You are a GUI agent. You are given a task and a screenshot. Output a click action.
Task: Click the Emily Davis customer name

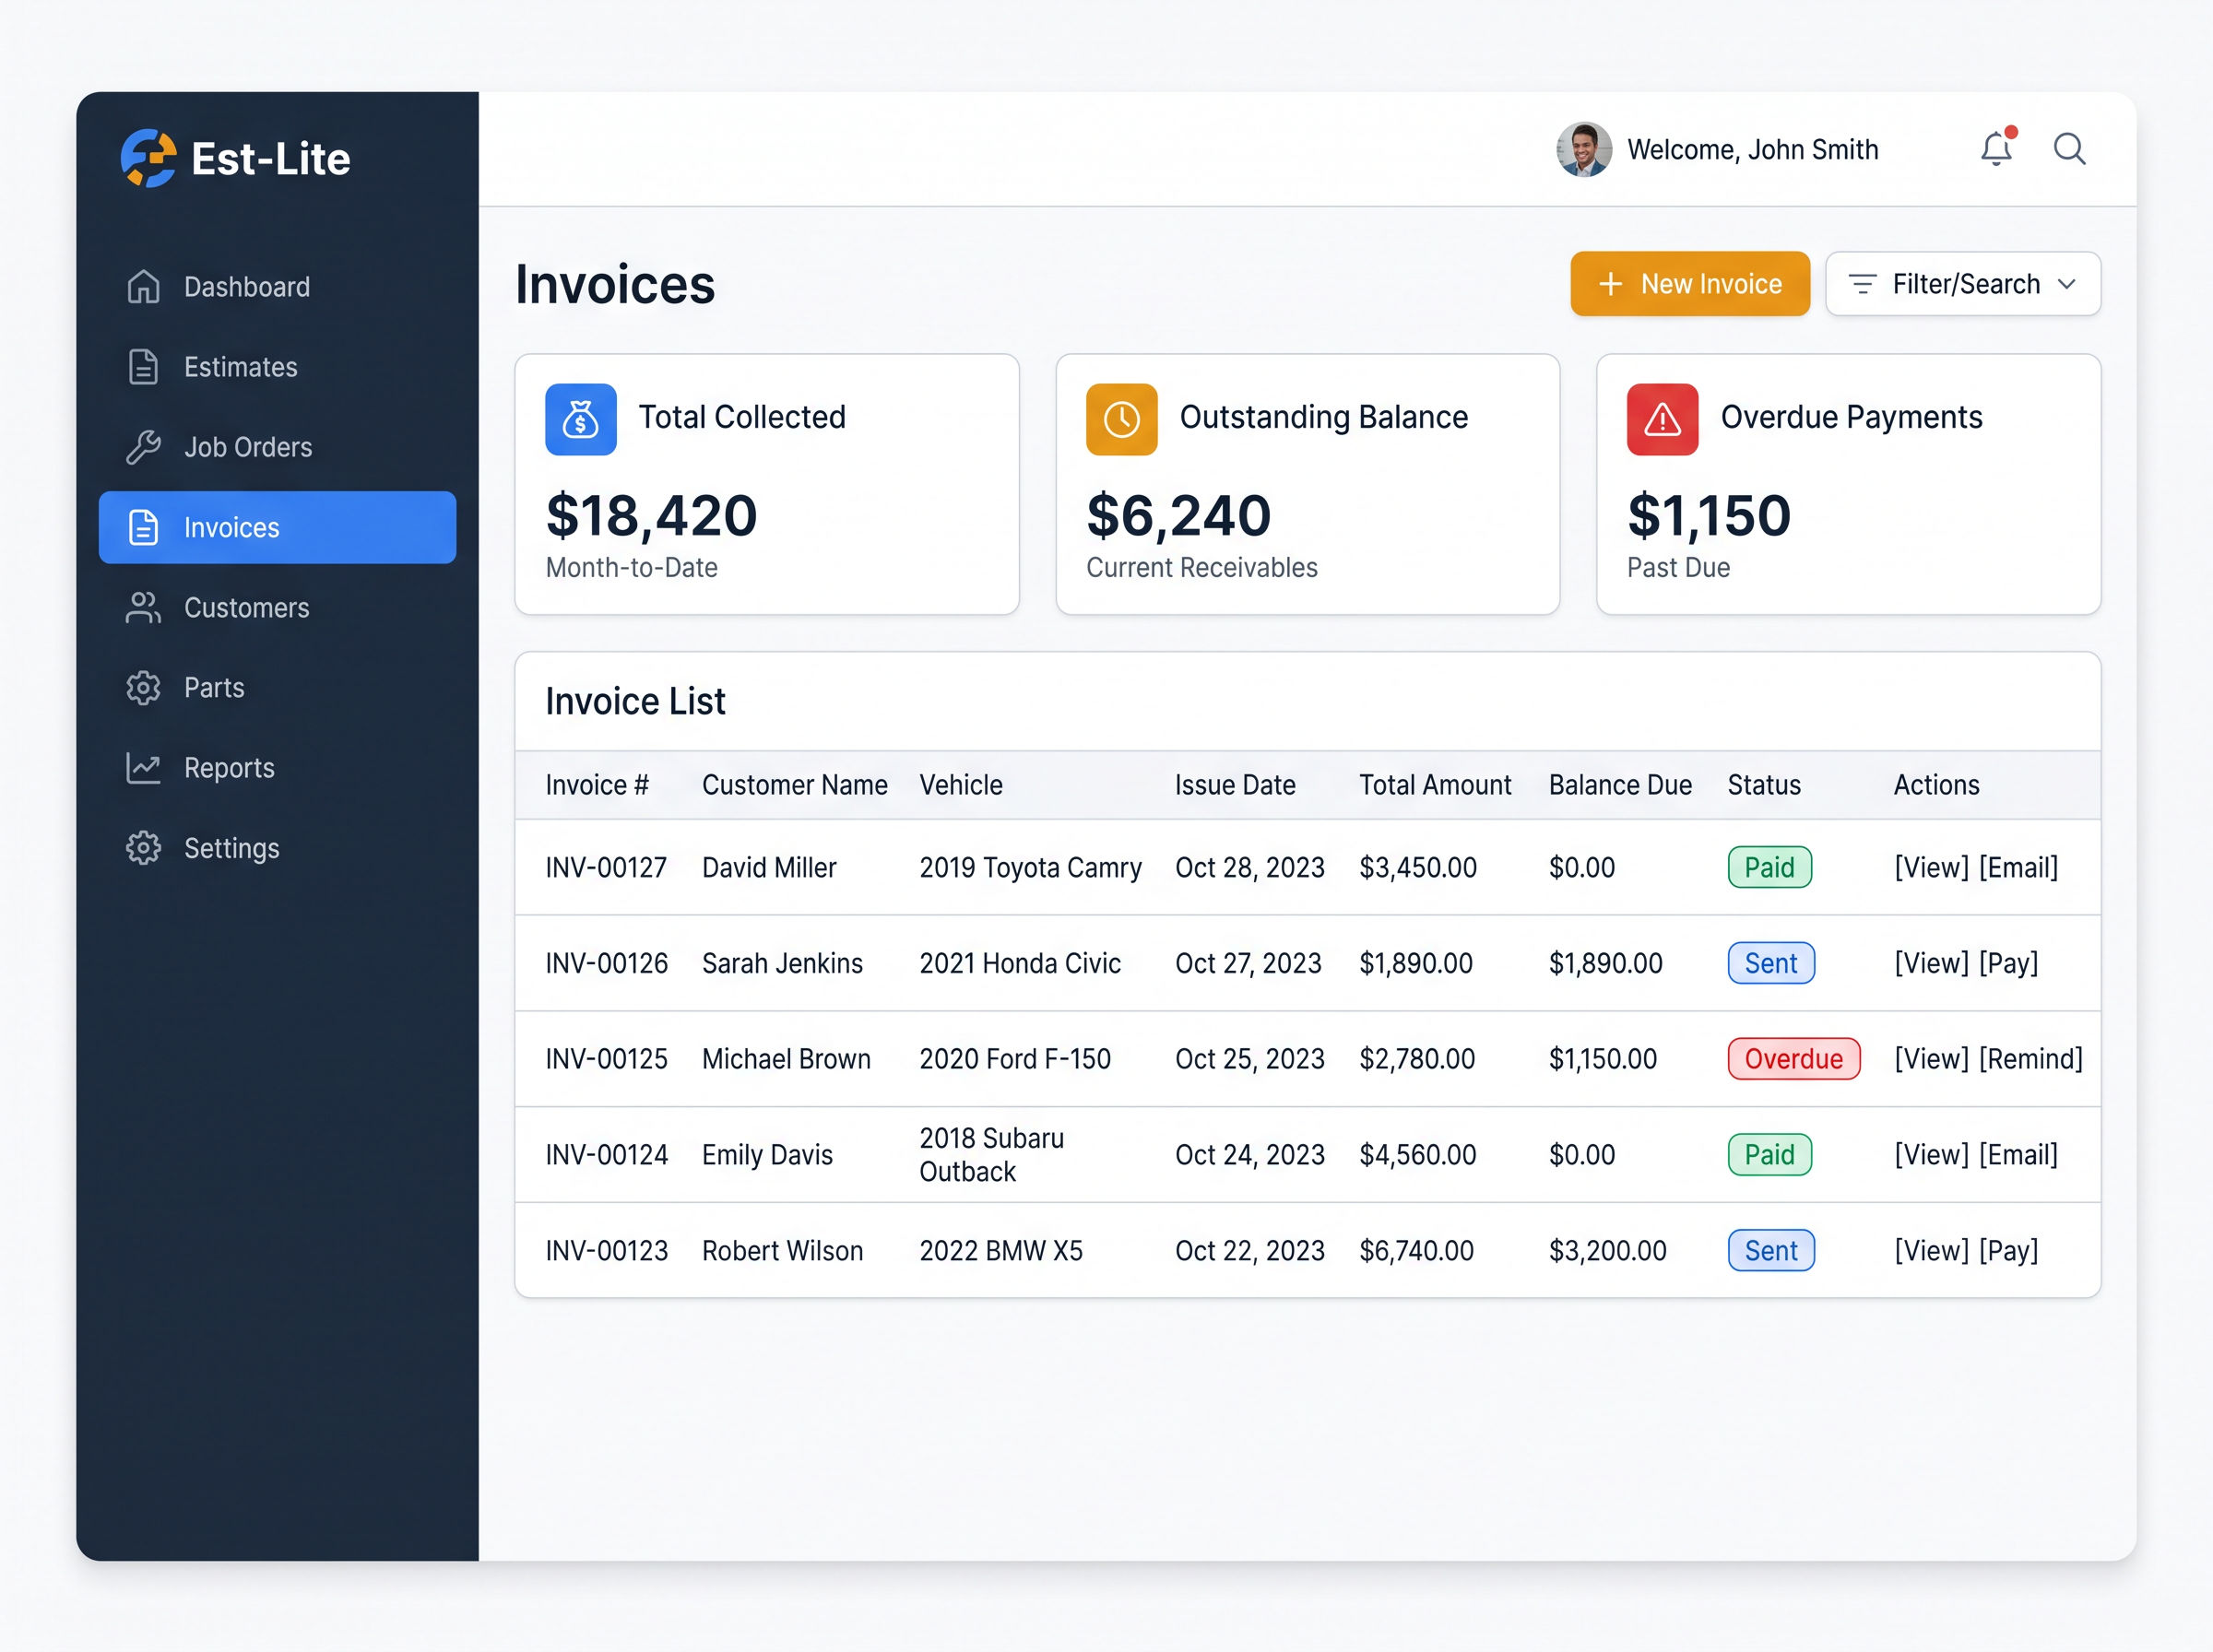pos(767,1155)
